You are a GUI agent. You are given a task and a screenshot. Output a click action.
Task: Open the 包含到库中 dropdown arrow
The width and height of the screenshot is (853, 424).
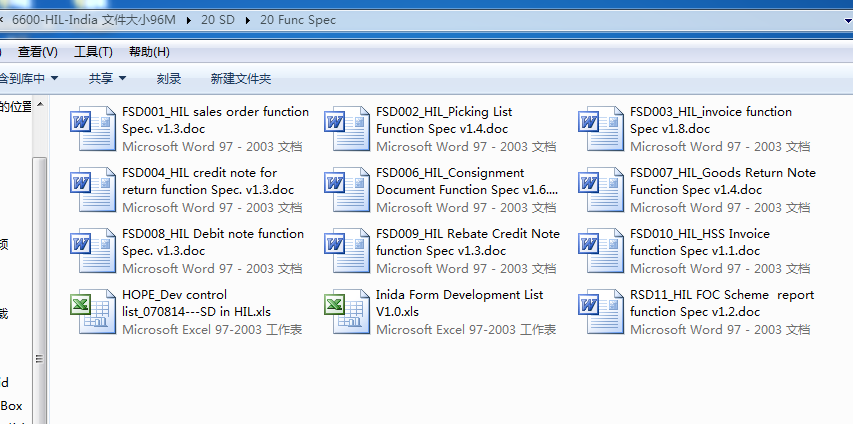click(x=54, y=78)
